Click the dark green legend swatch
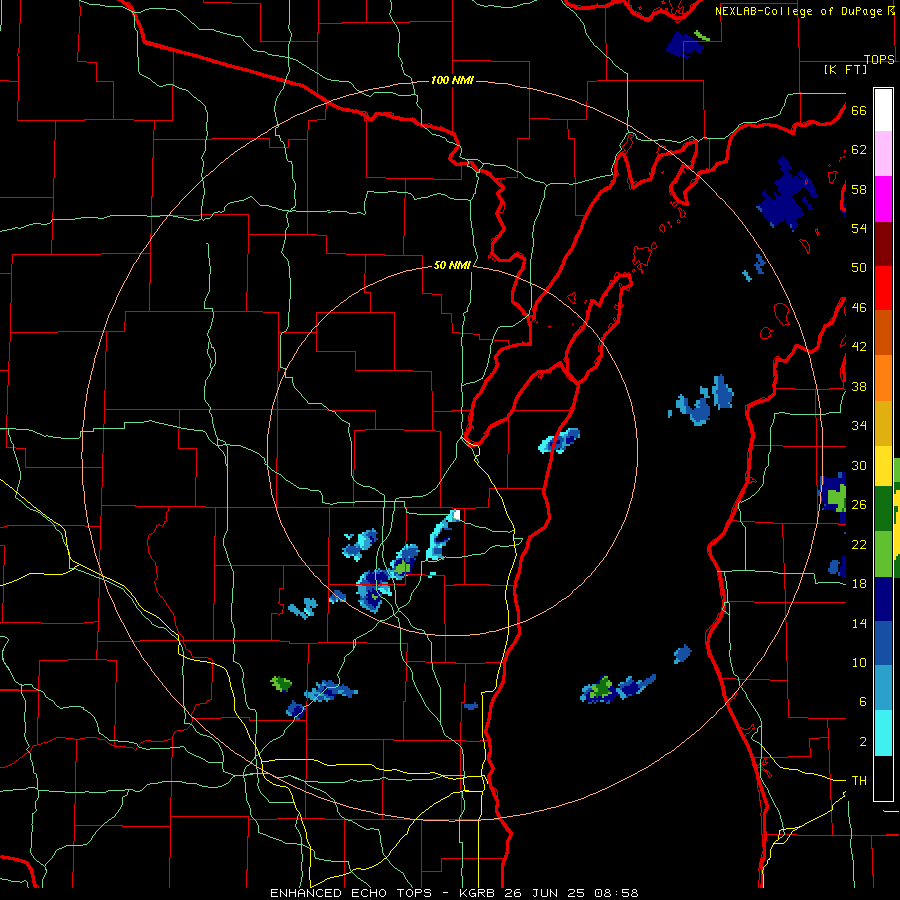900x900 pixels. (883, 509)
